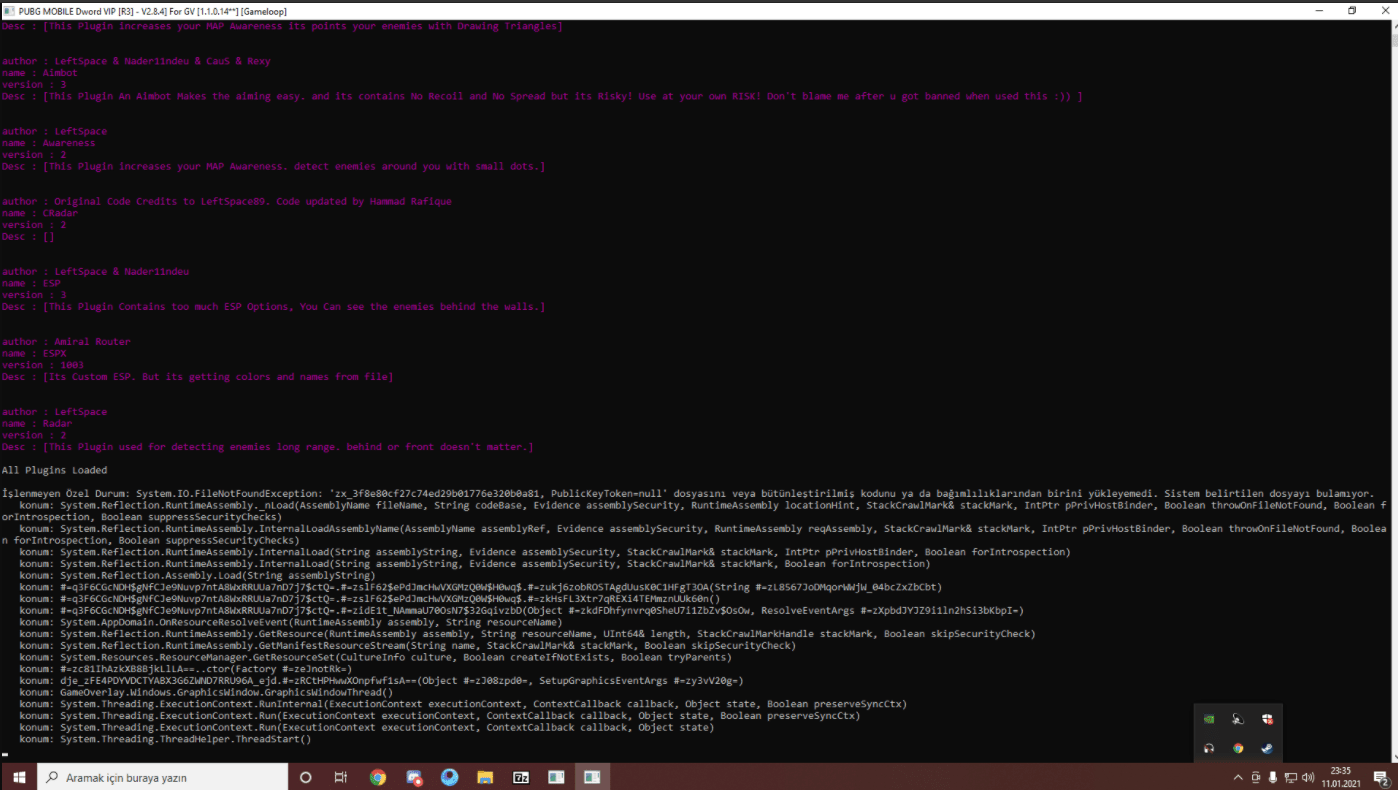Open Windows Security shield in tray
The image size is (1398, 790).
point(1267,718)
